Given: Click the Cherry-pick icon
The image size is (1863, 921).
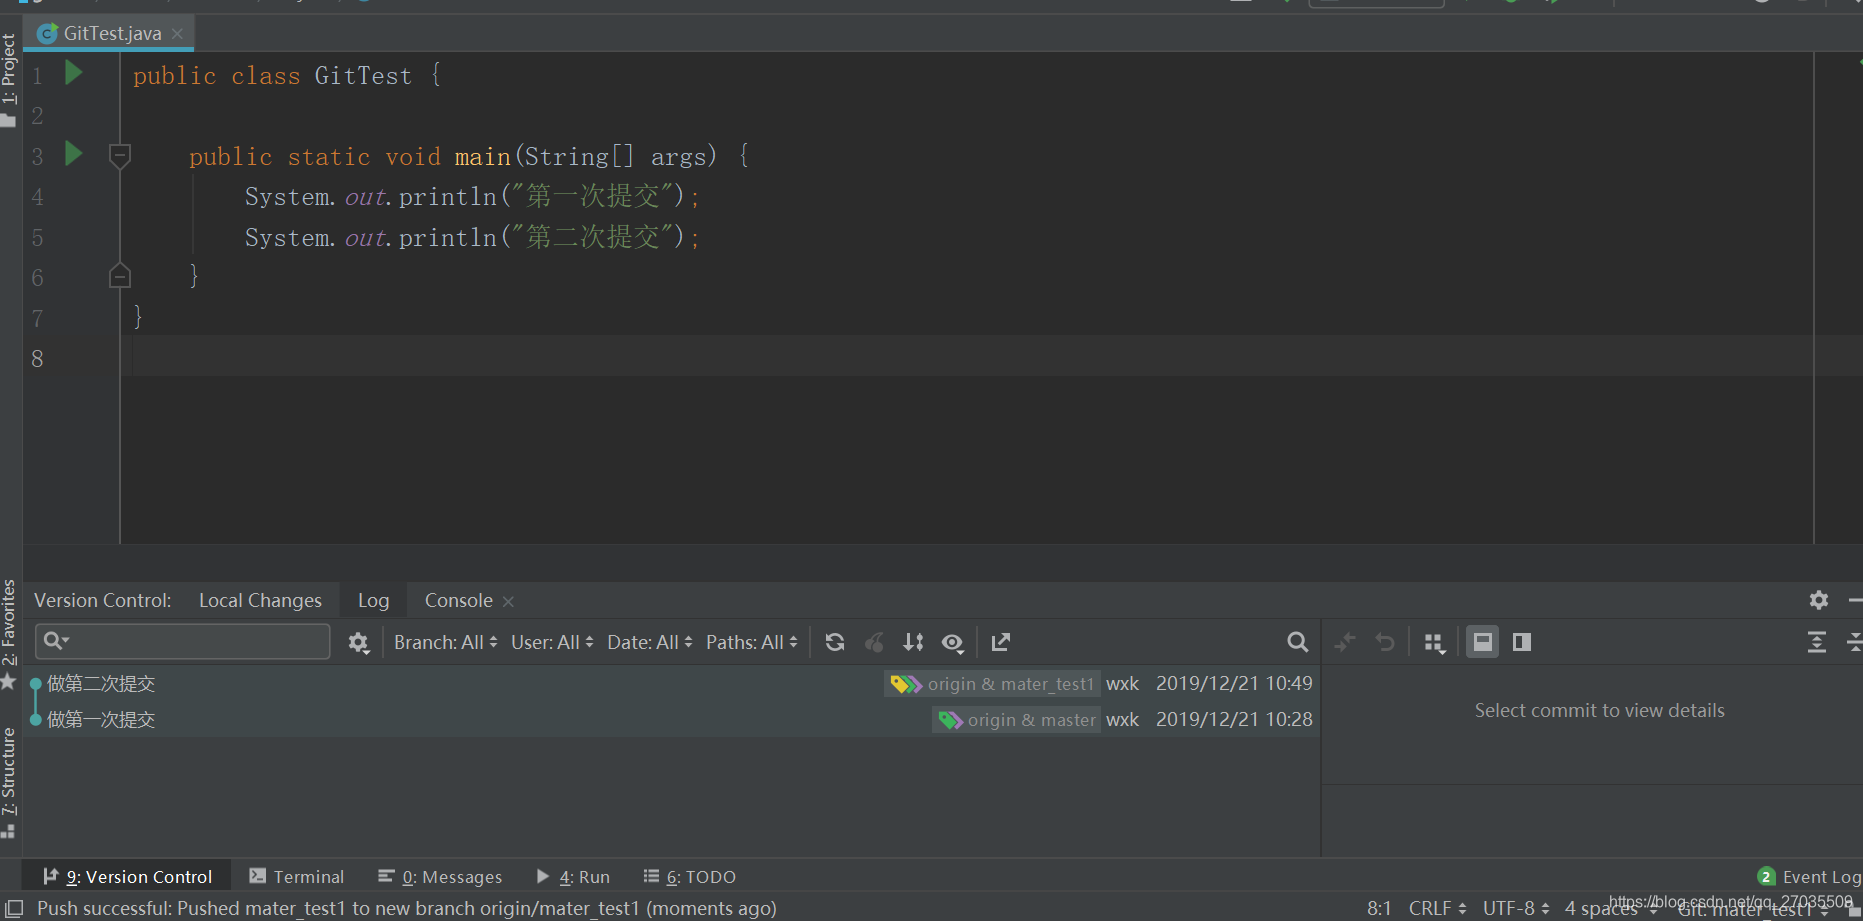Looking at the screenshot, I should click(x=874, y=642).
